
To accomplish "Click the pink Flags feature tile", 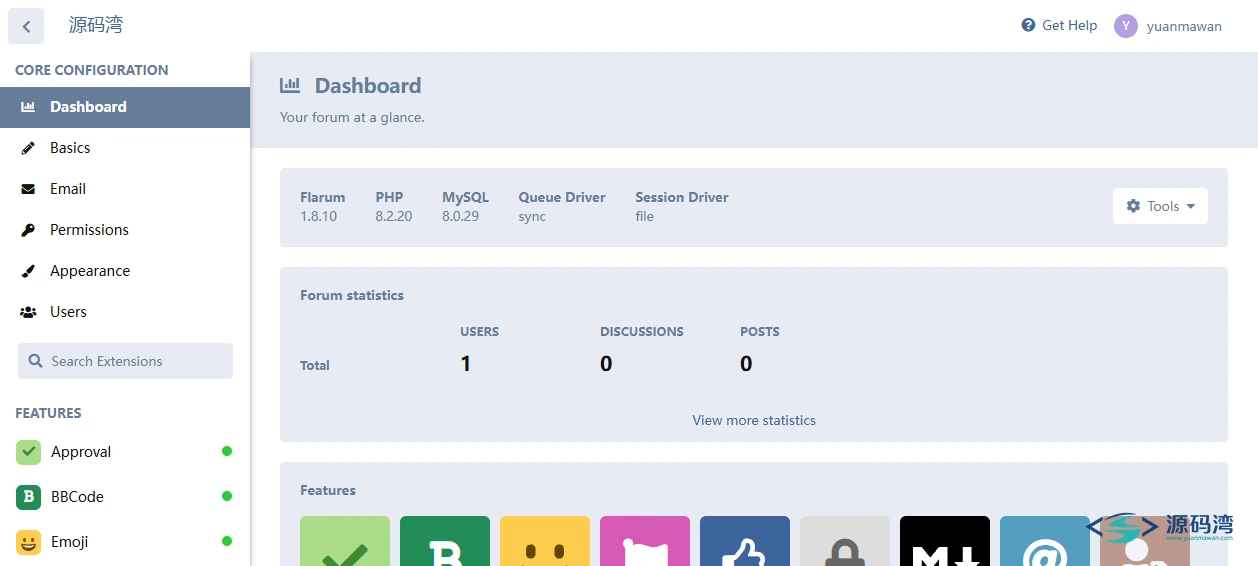I will (x=645, y=541).
